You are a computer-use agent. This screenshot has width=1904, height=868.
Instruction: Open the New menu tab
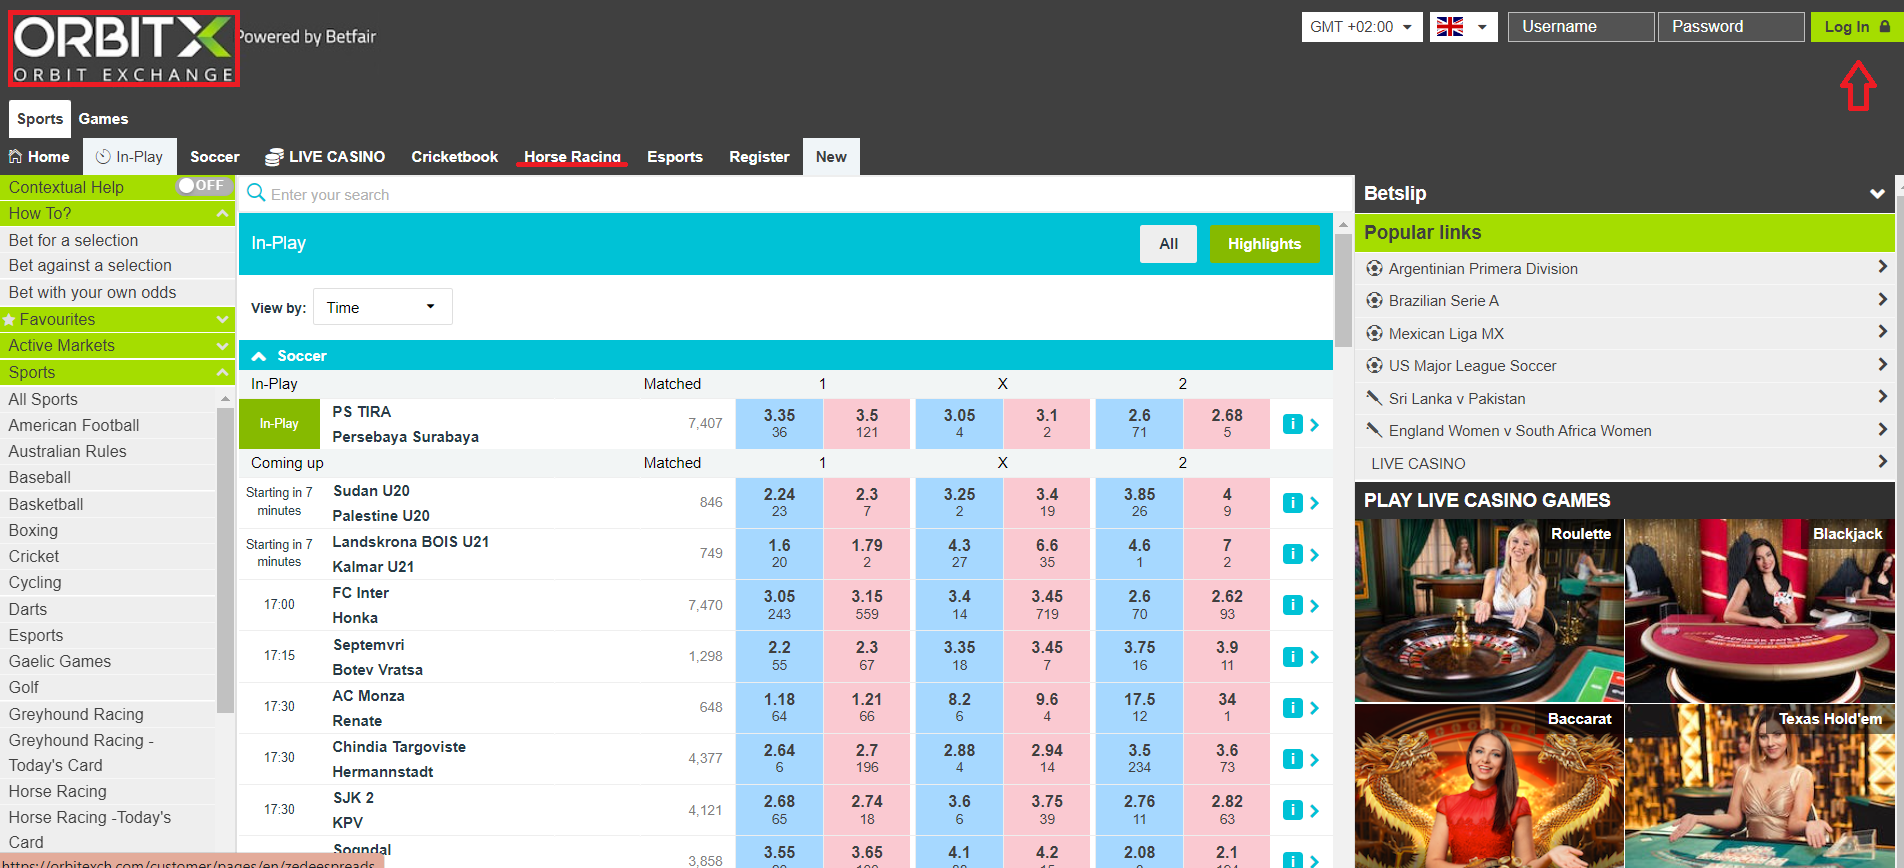click(831, 157)
